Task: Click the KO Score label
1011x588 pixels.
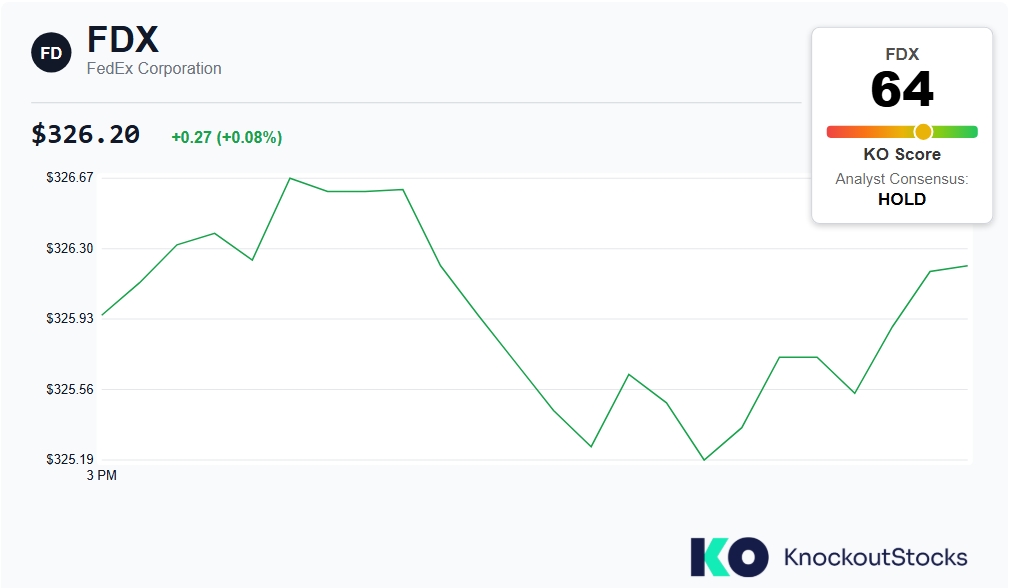Action: (902, 154)
